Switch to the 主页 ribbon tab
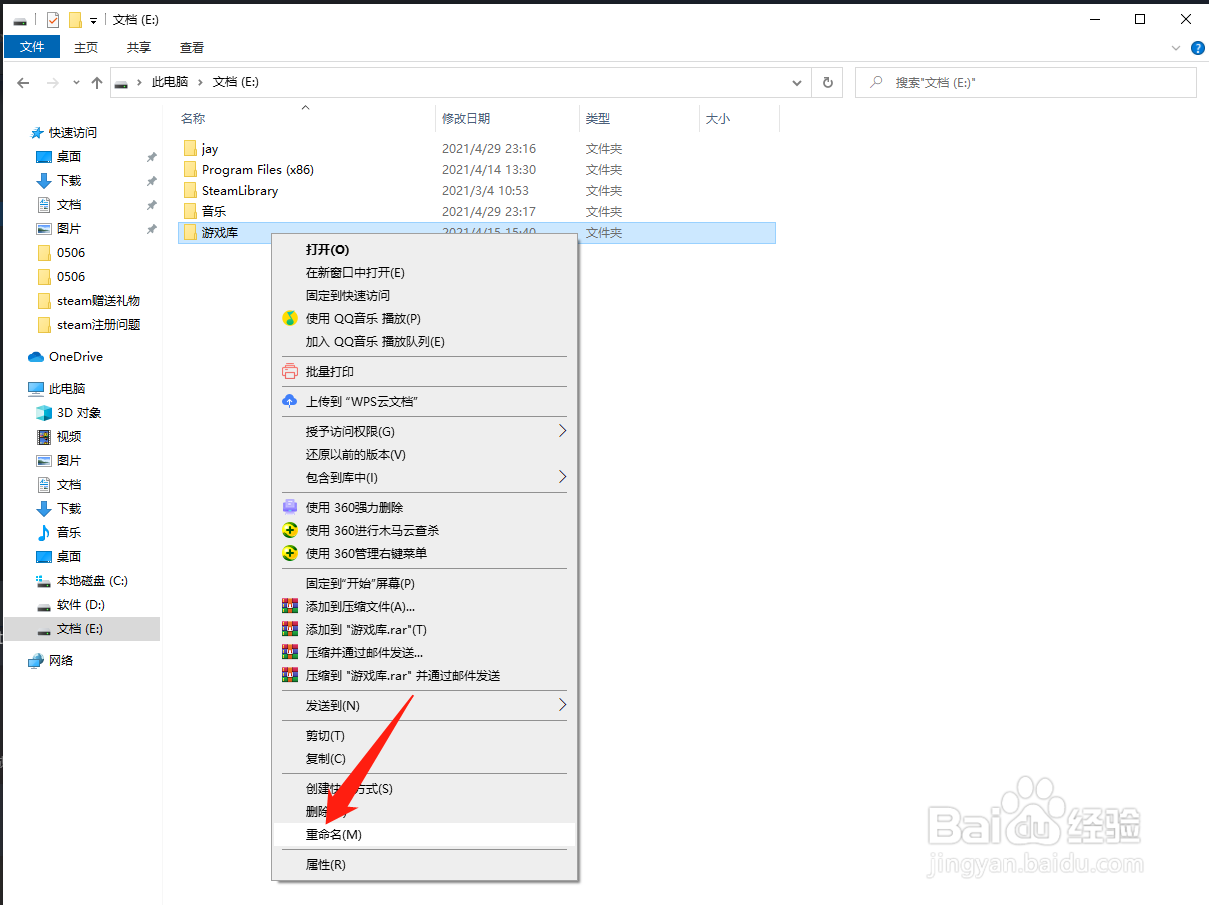Screen dimensions: 1209x905 point(86,47)
